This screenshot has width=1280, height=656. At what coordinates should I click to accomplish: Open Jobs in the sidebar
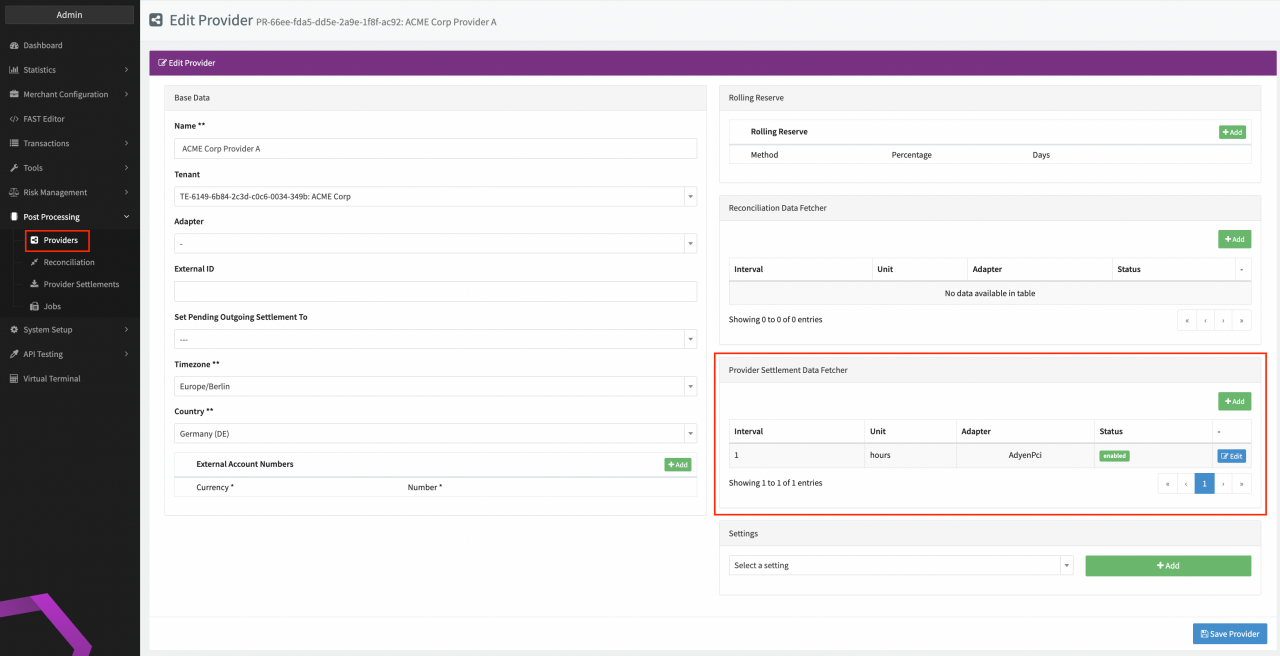point(53,306)
